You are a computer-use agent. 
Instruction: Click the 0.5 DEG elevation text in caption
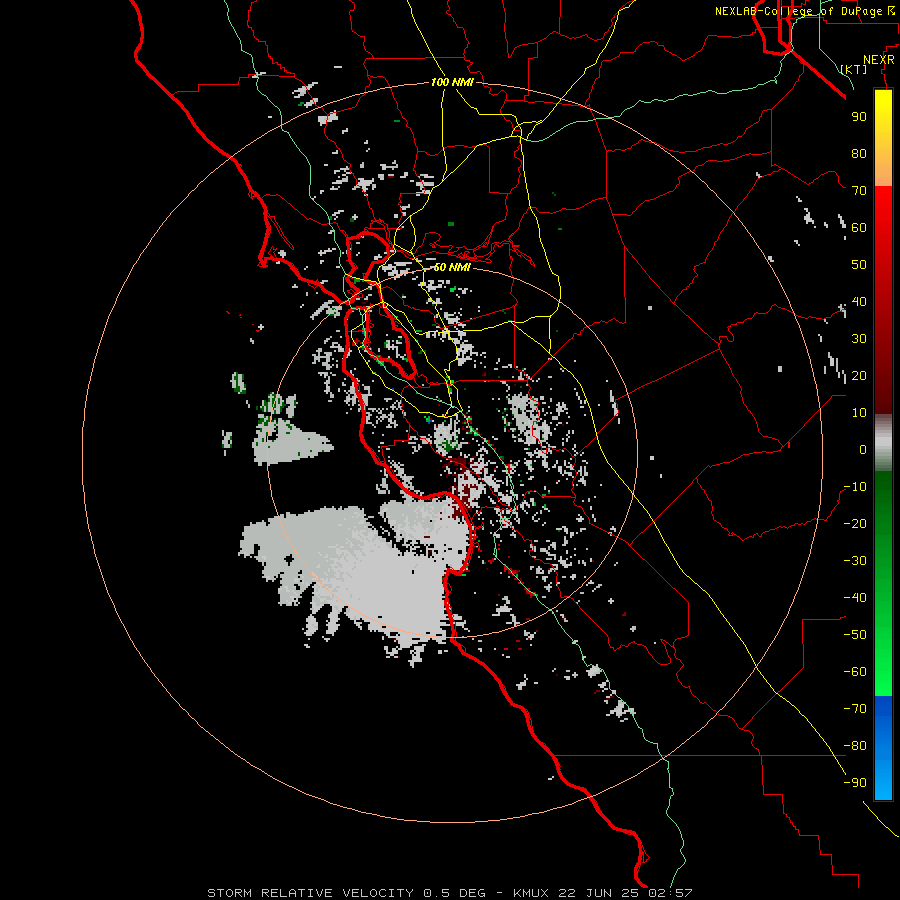coord(454,893)
